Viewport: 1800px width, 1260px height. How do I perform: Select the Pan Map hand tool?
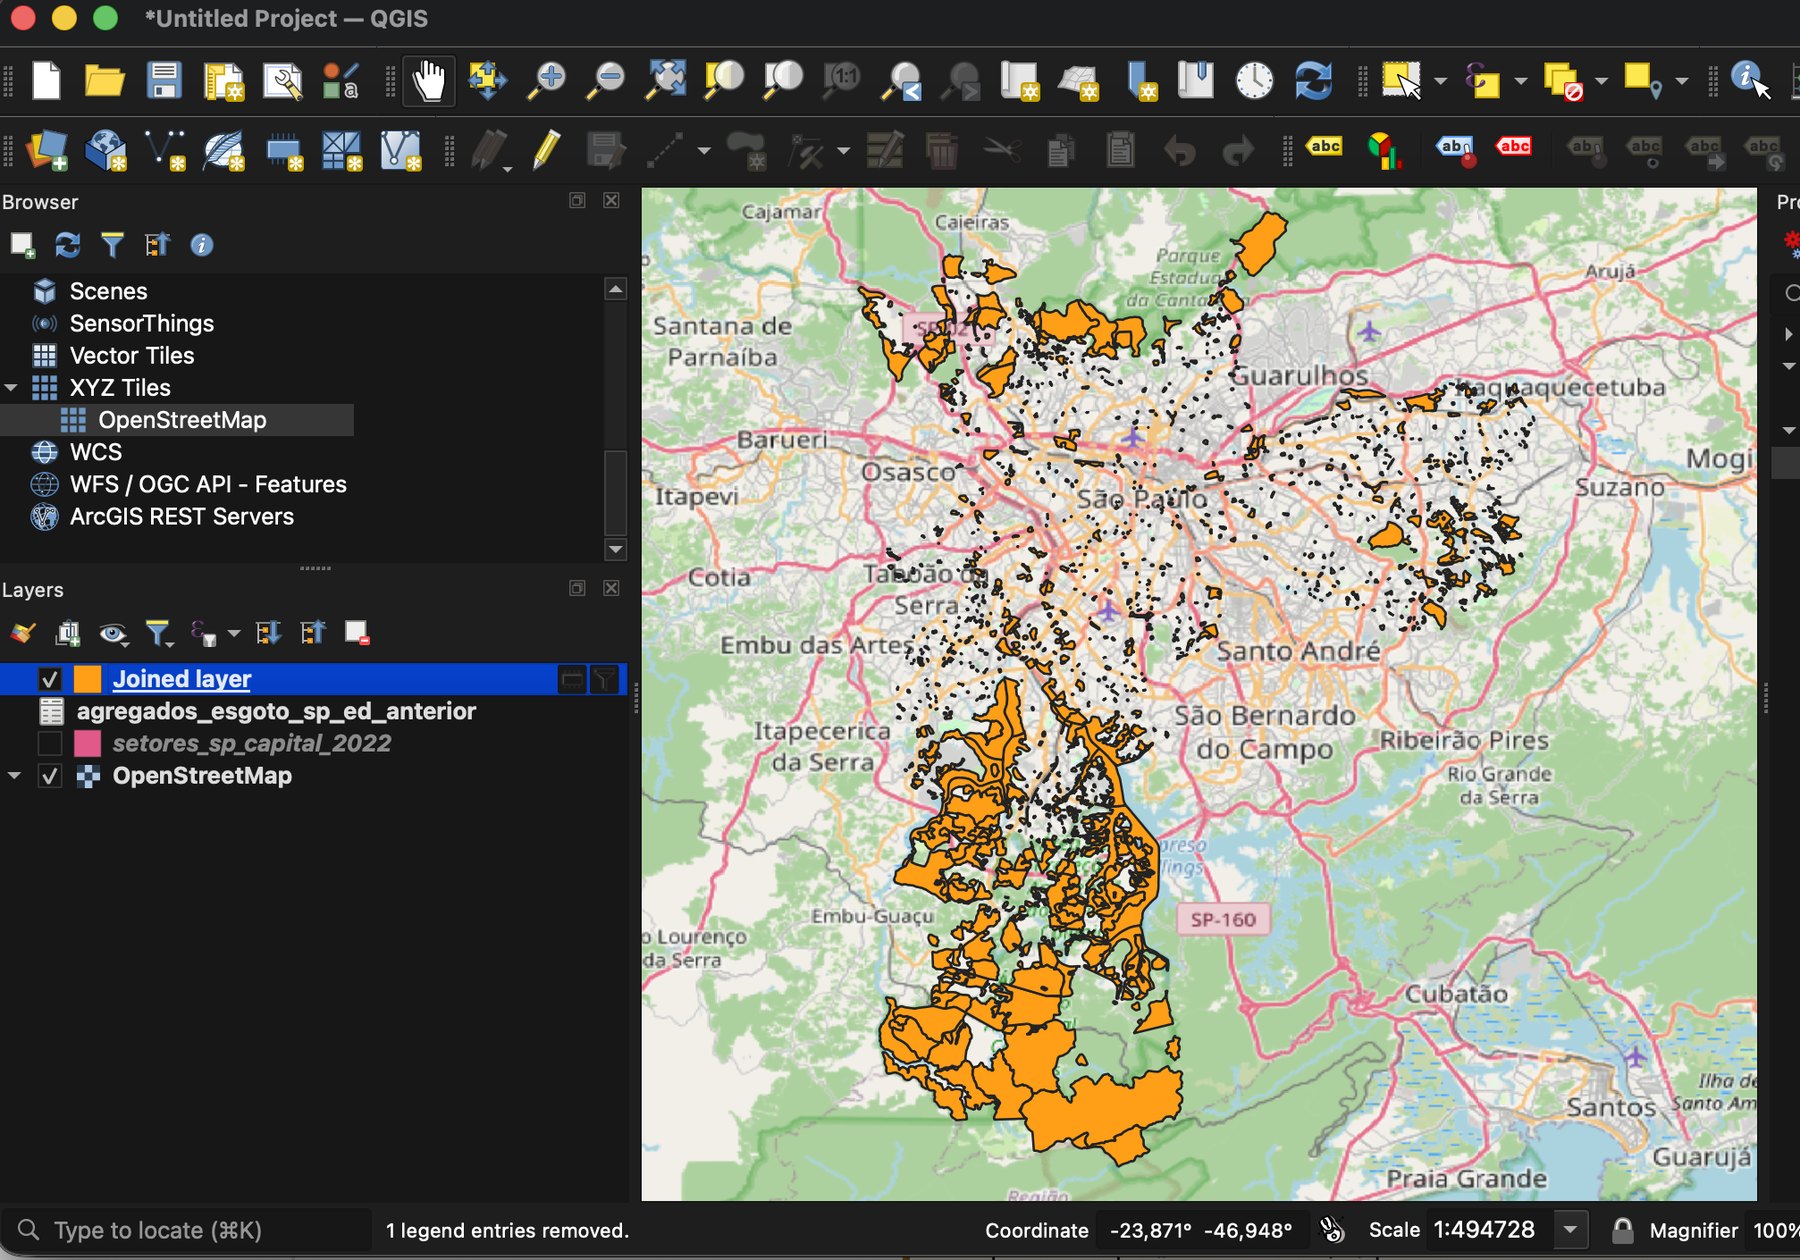429,80
